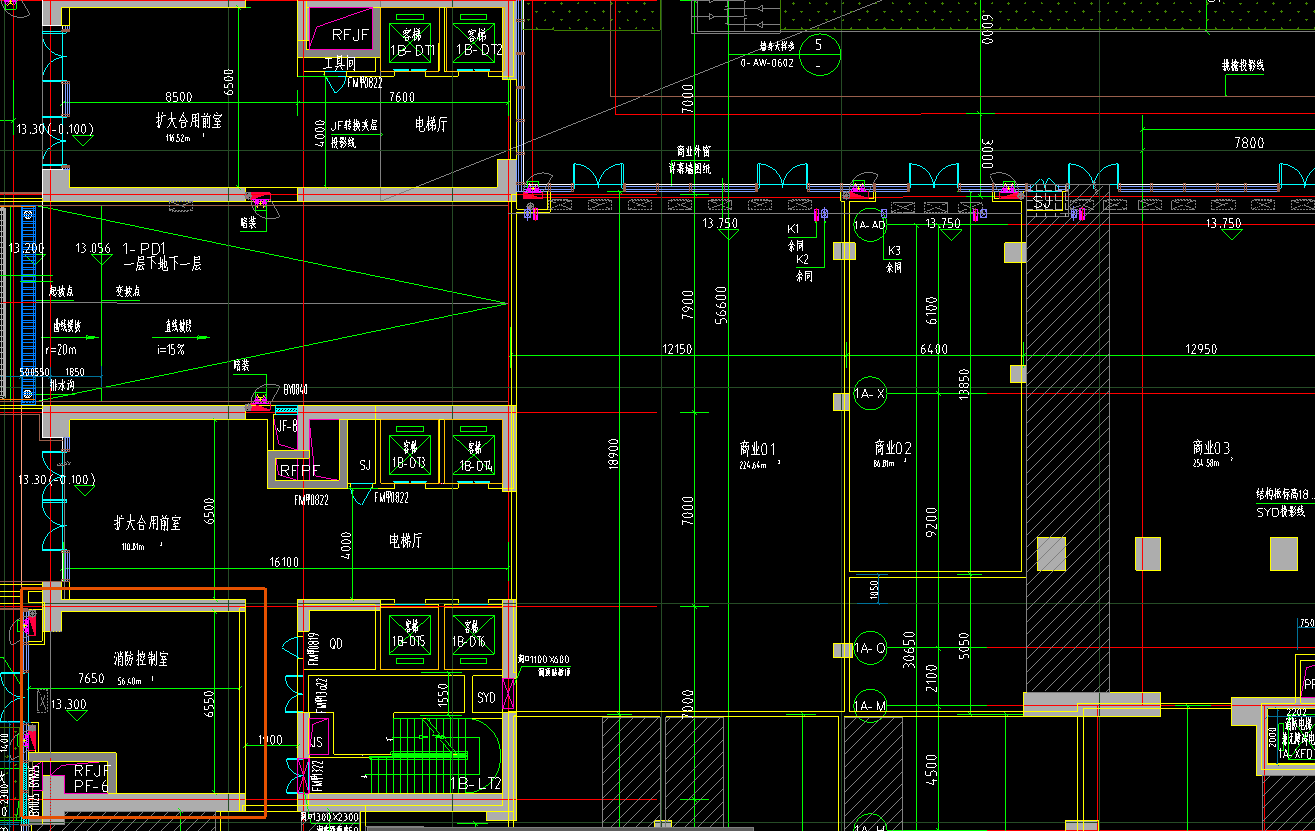Select the K2 callout label
Screen dimensions: 1315x831
click(x=802, y=259)
